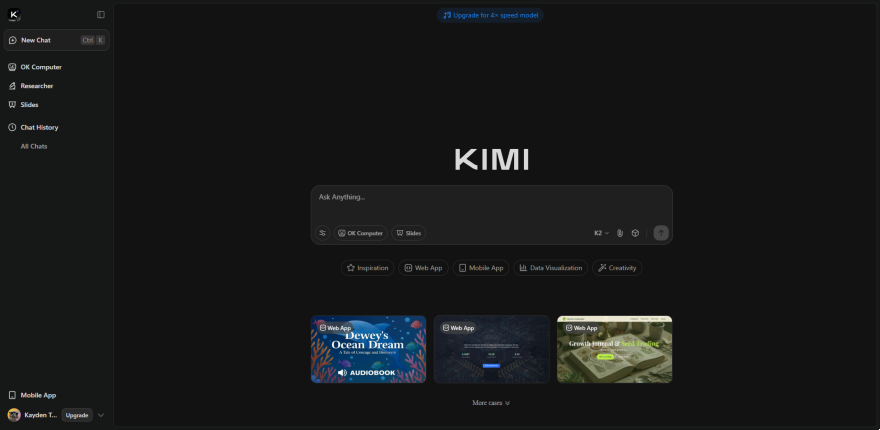The image size is (880, 430).
Task: Open OK Computer from the sidebar
Action: (x=41, y=67)
